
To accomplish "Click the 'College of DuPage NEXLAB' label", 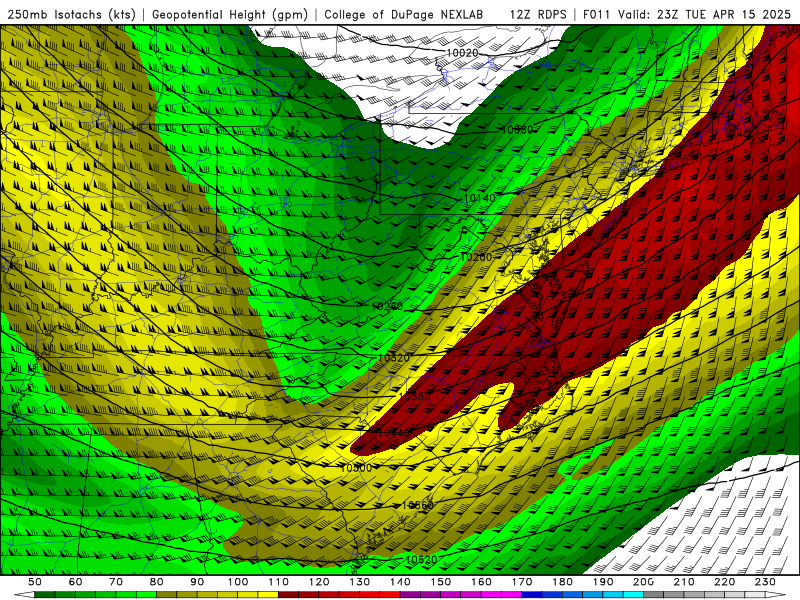I will 404,15.
